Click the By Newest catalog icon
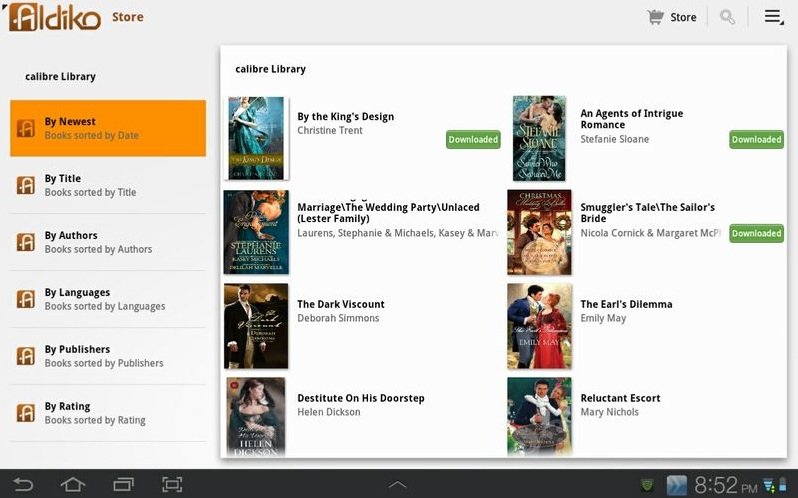Image resolution: width=798 pixels, height=498 pixels. 25,128
